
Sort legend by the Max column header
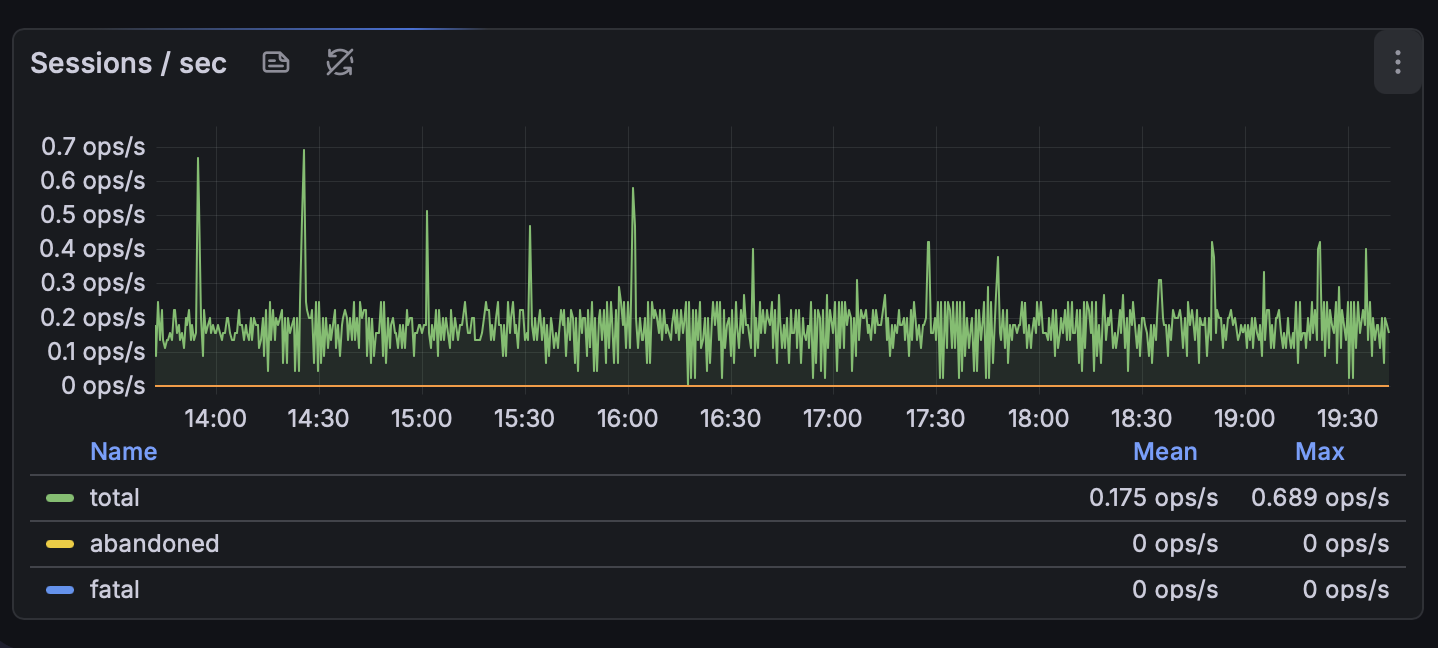(x=1319, y=452)
